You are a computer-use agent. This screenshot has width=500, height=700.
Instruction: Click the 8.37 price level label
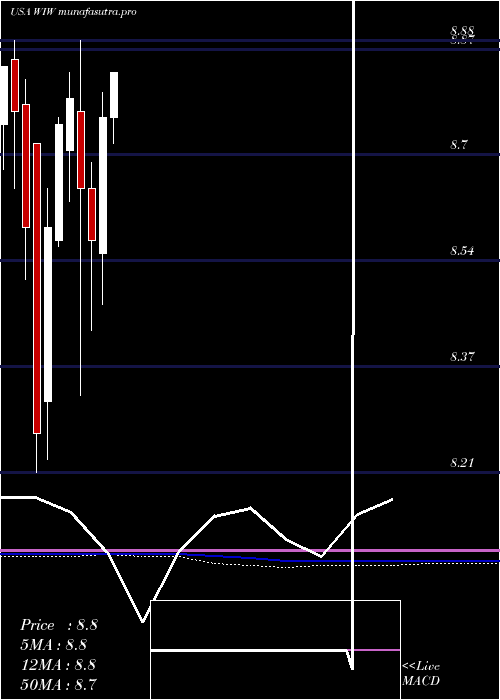tap(462, 357)
